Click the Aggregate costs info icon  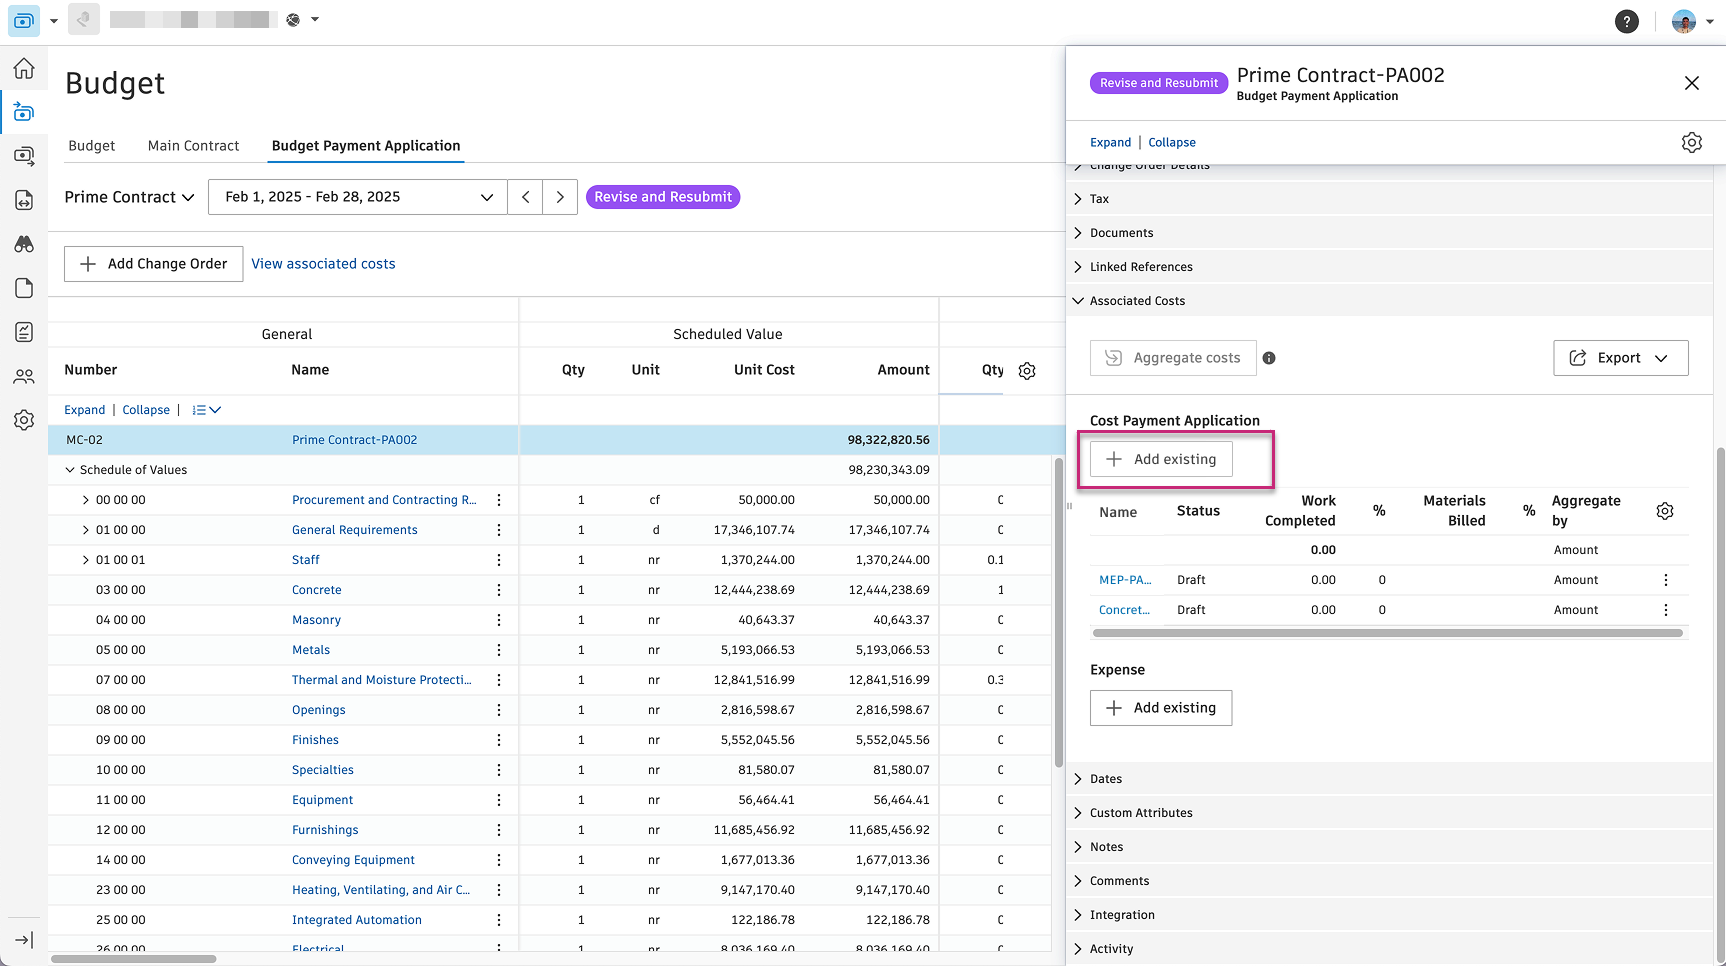tap(1269, 358)
